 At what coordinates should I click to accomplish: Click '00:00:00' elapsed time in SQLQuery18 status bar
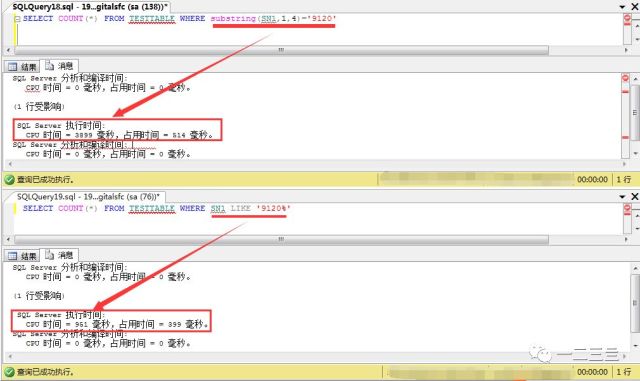(x=592, y=179)
